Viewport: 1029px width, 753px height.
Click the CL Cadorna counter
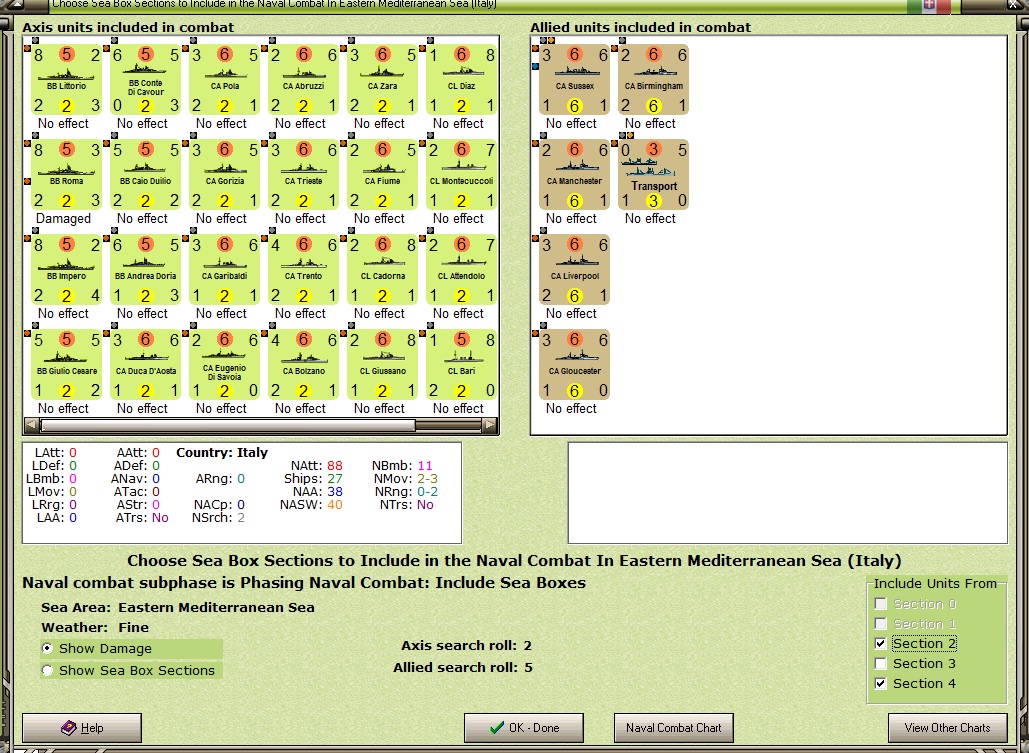pyautogui.click(x=383, y=270)
